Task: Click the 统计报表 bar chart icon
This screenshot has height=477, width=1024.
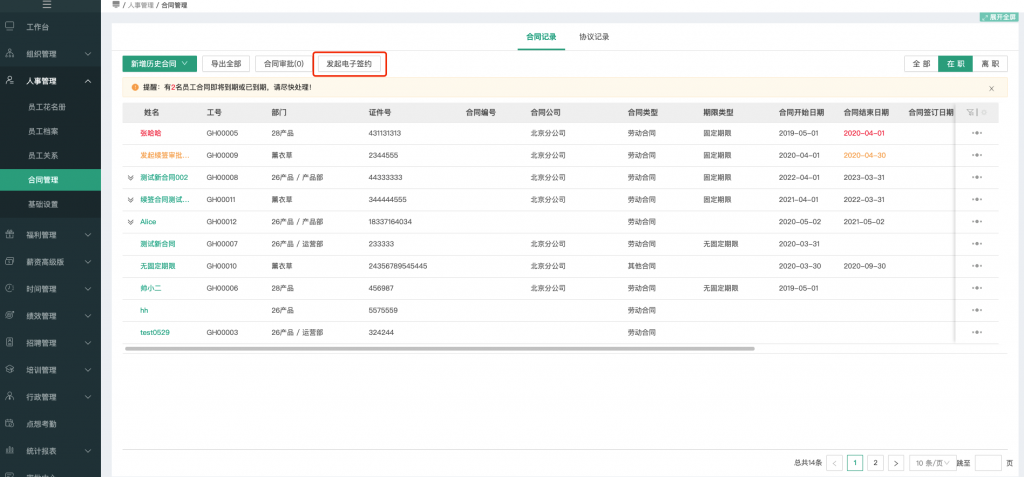Action: 10,450
